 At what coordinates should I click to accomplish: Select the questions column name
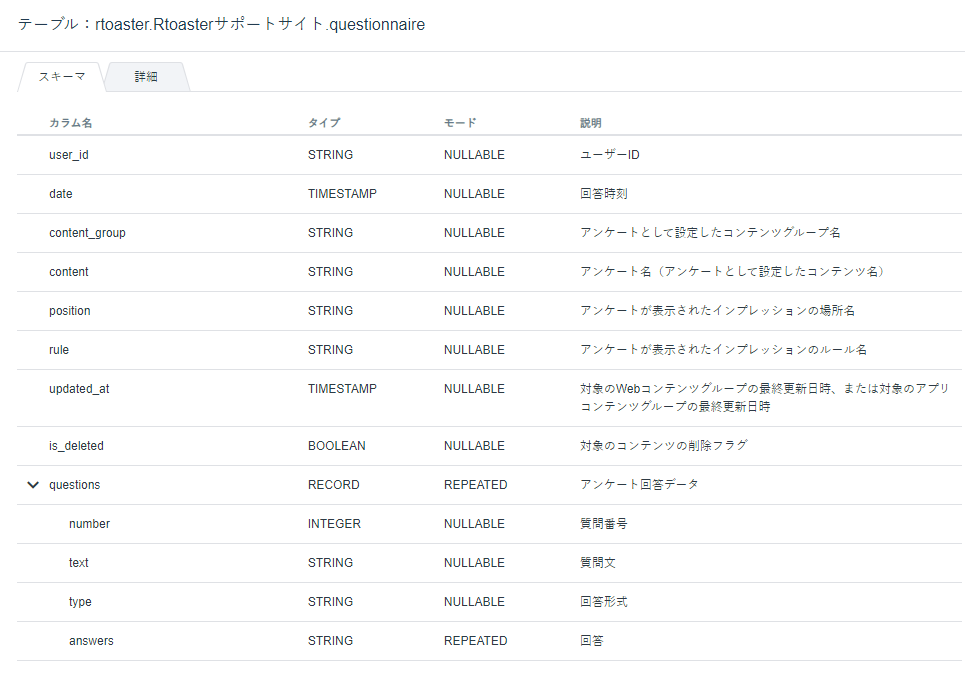(74, 485)
